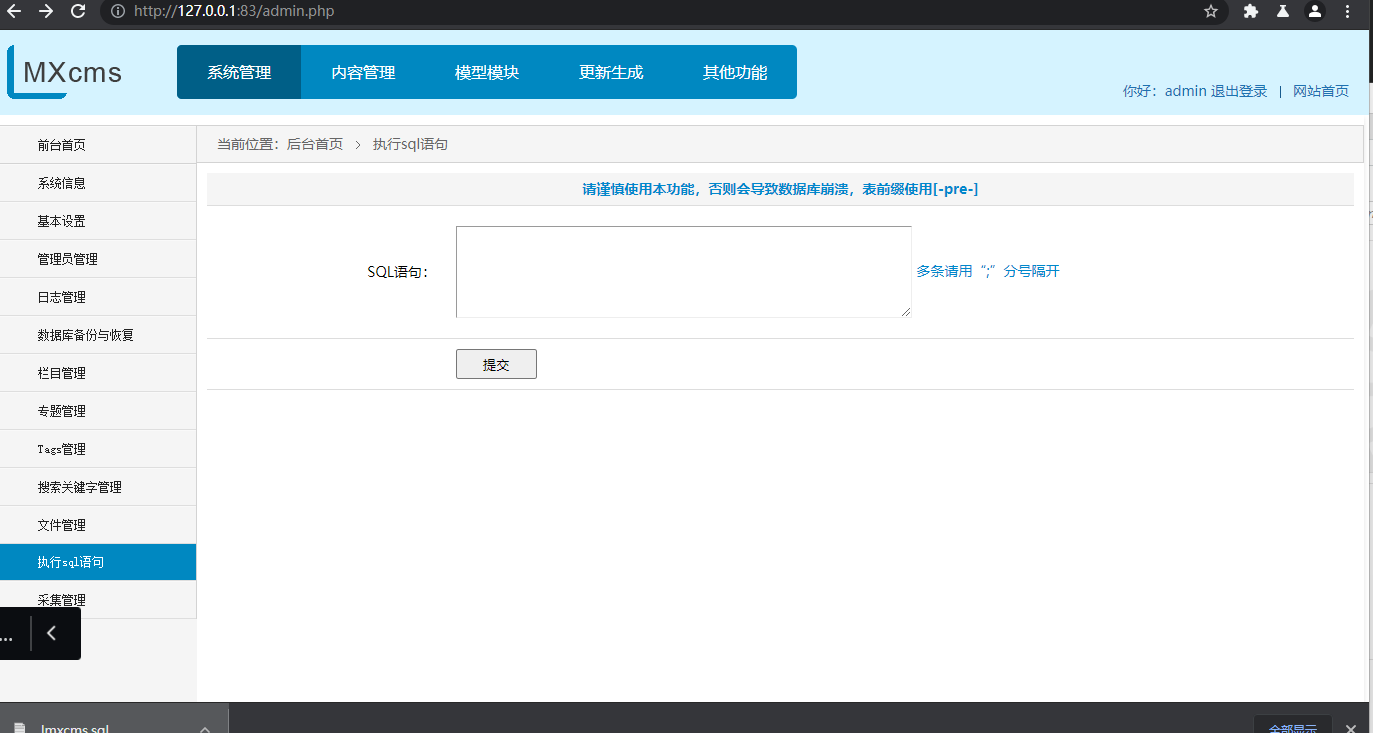Click the SQL语句: field label
The width and height of the screenshot is (1373, 733).
398,272
